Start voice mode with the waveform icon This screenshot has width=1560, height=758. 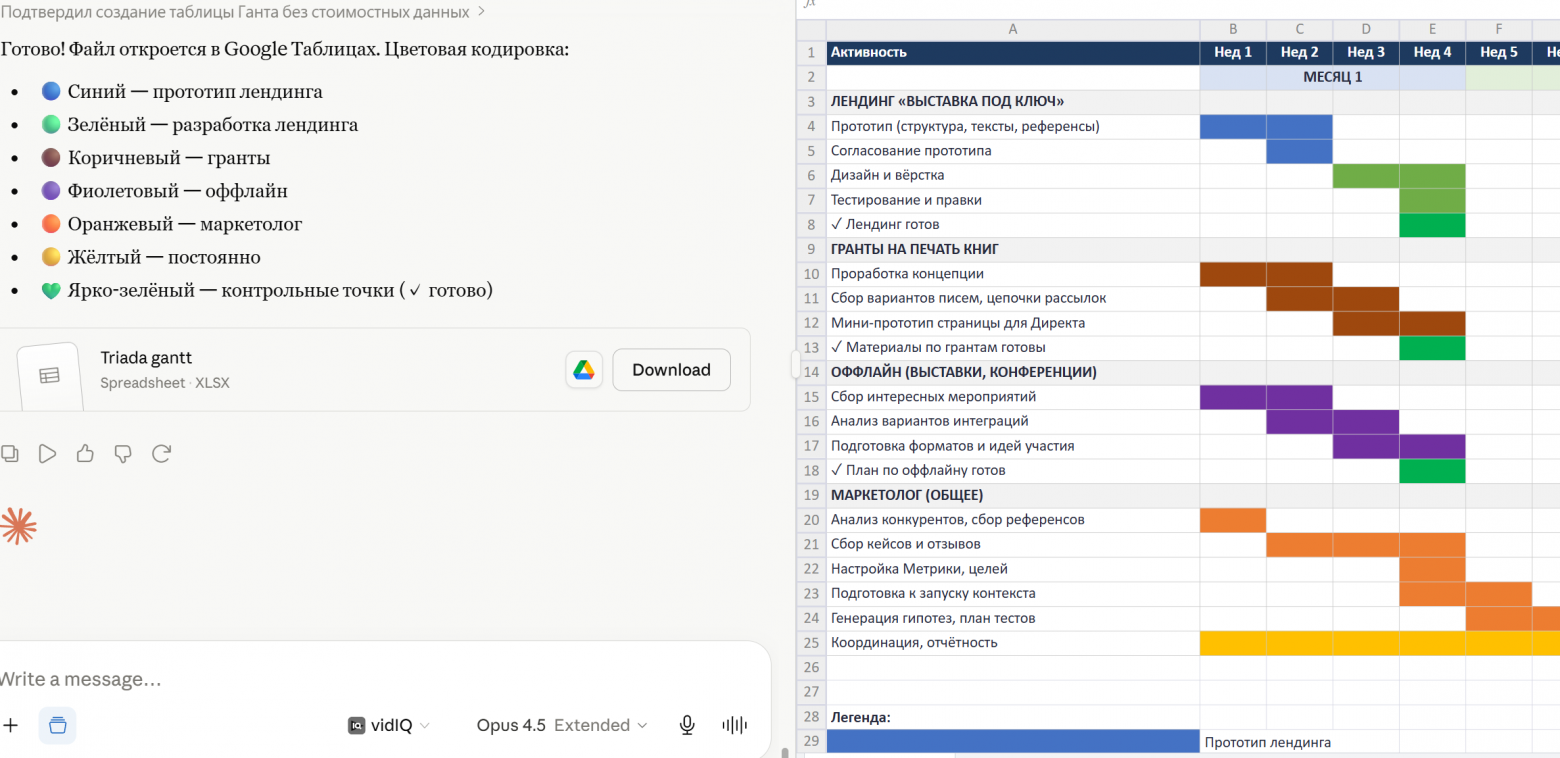click(x=734, y=725)
